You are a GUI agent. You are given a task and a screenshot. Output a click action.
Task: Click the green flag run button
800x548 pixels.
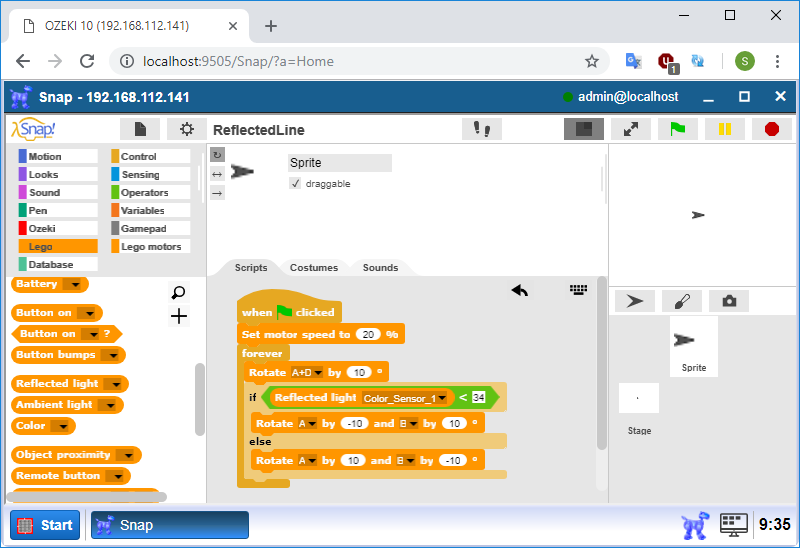[677, 129]
